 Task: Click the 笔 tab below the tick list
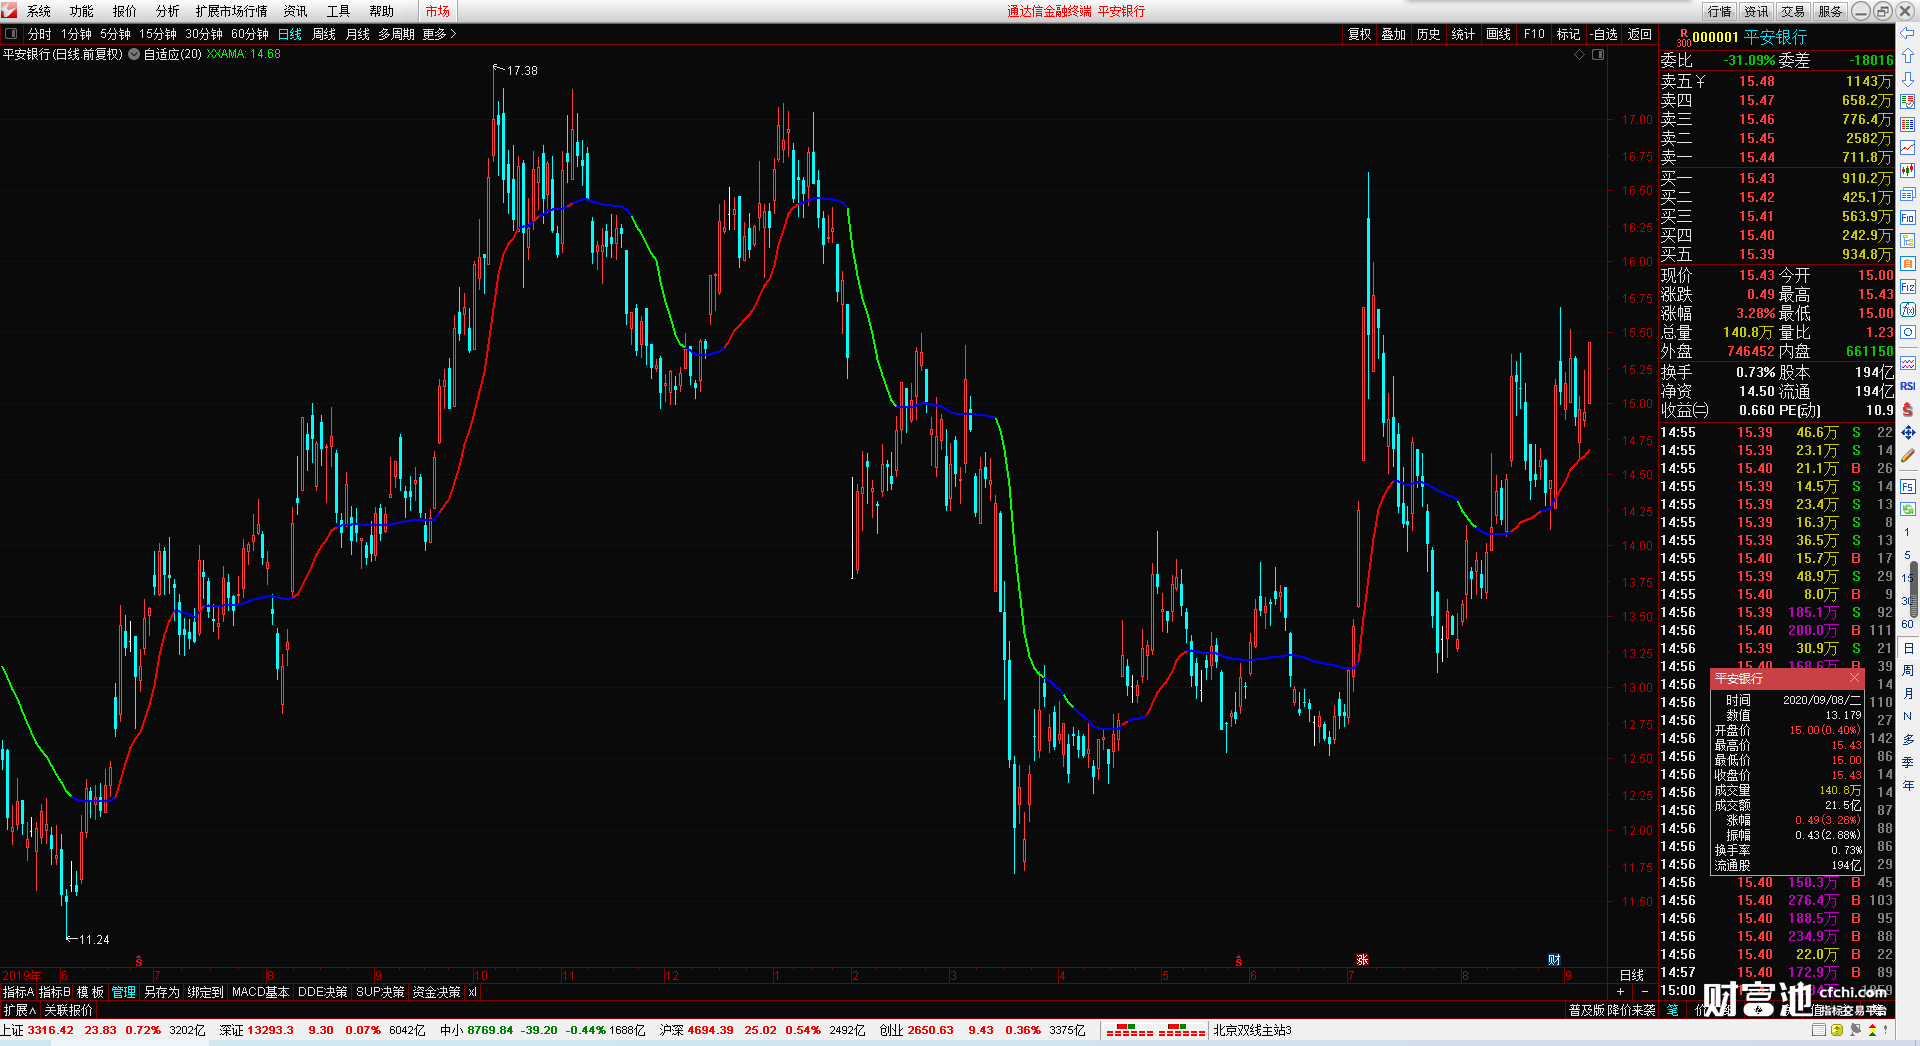1672,1010
